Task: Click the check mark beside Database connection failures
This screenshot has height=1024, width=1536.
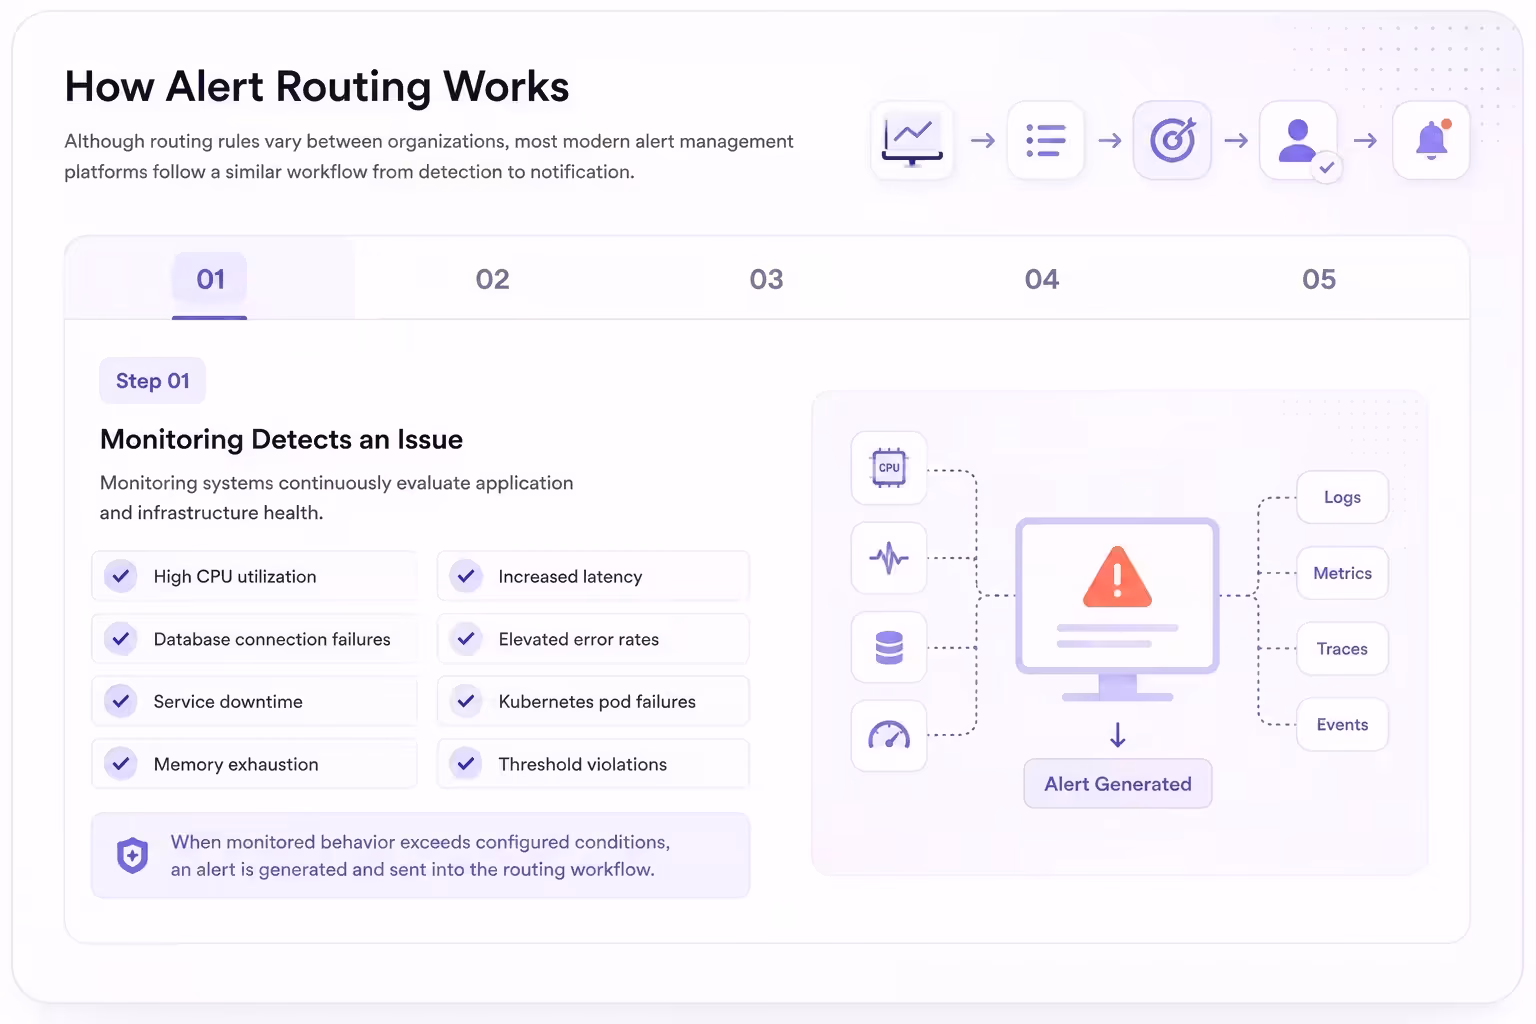Action: coord(121,639)
